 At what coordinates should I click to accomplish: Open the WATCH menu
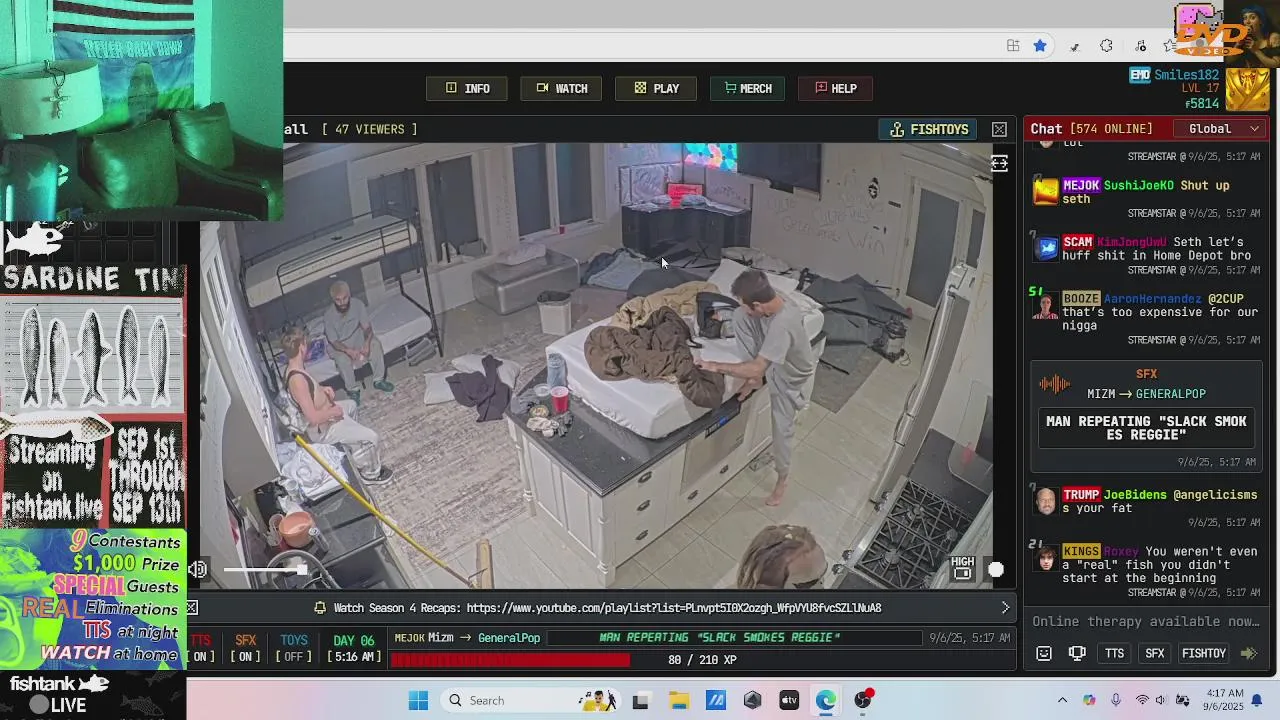561,88
